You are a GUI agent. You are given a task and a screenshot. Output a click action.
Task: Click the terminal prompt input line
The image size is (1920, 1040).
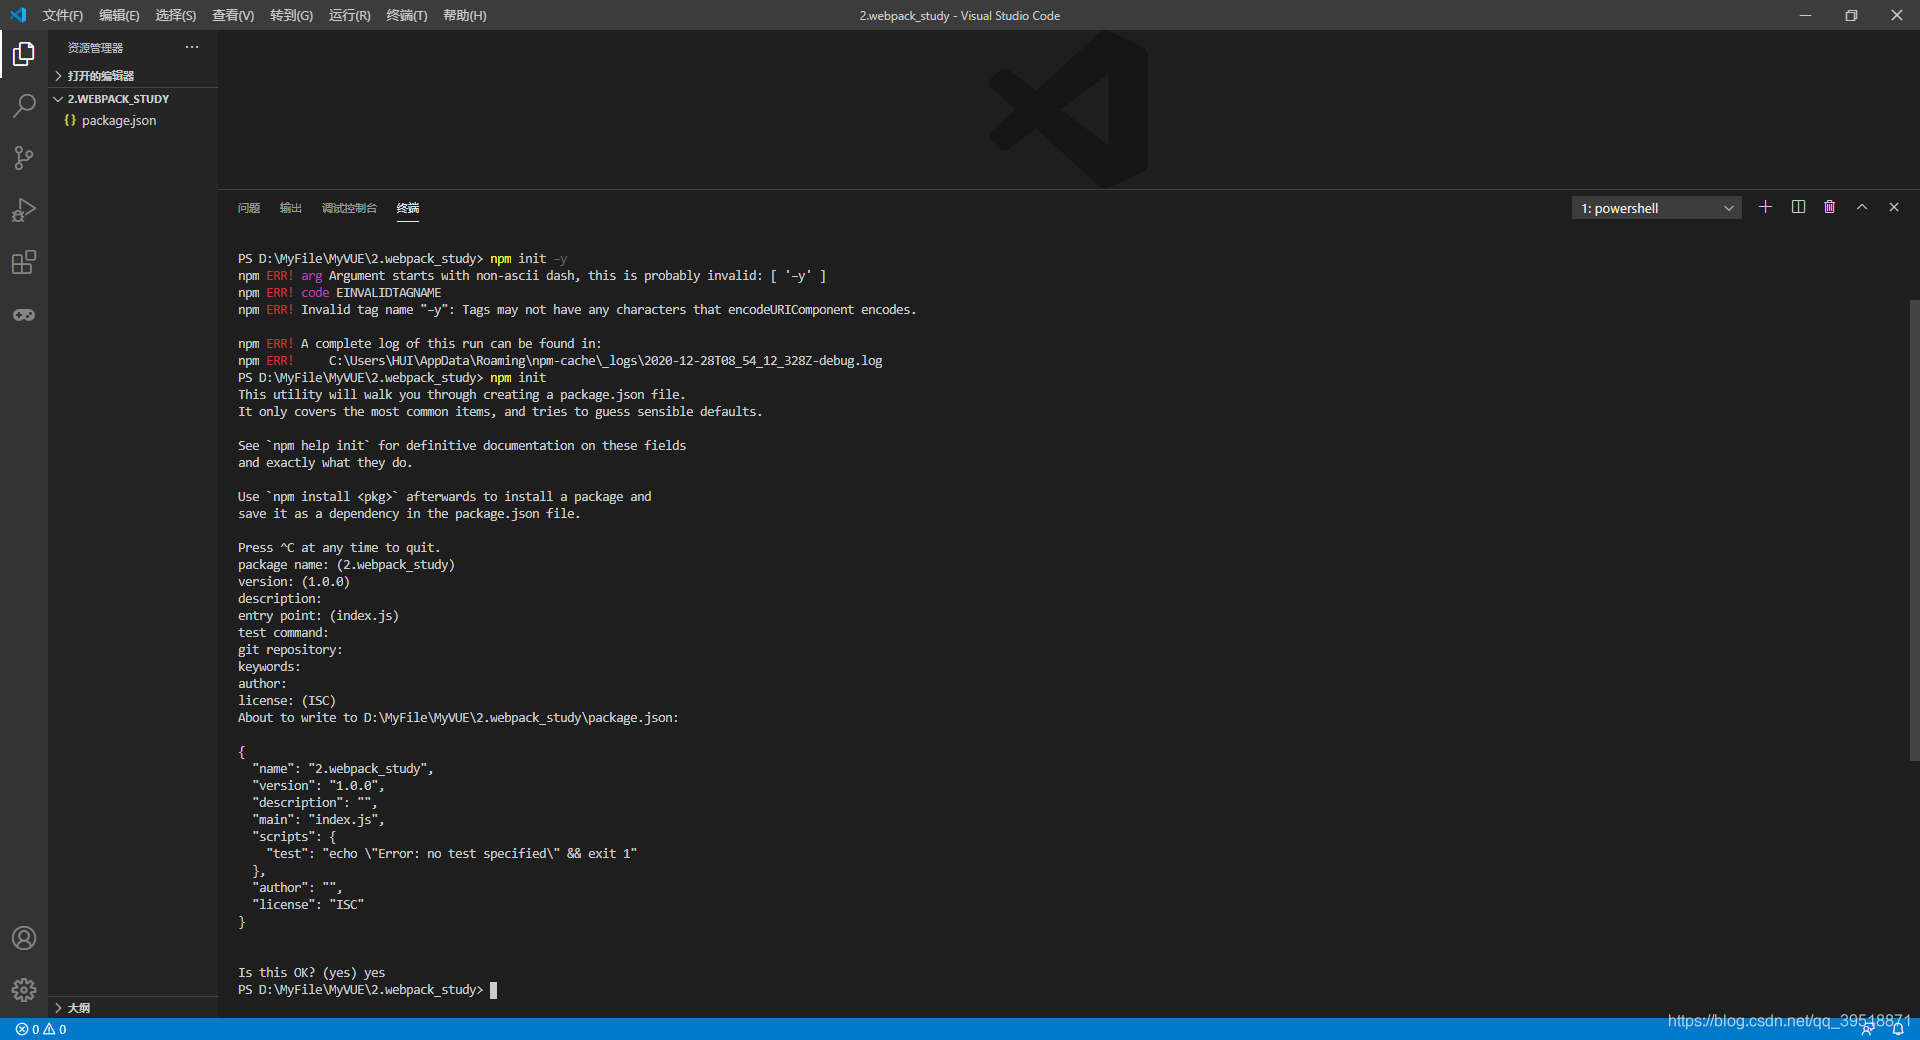point(367,990)
